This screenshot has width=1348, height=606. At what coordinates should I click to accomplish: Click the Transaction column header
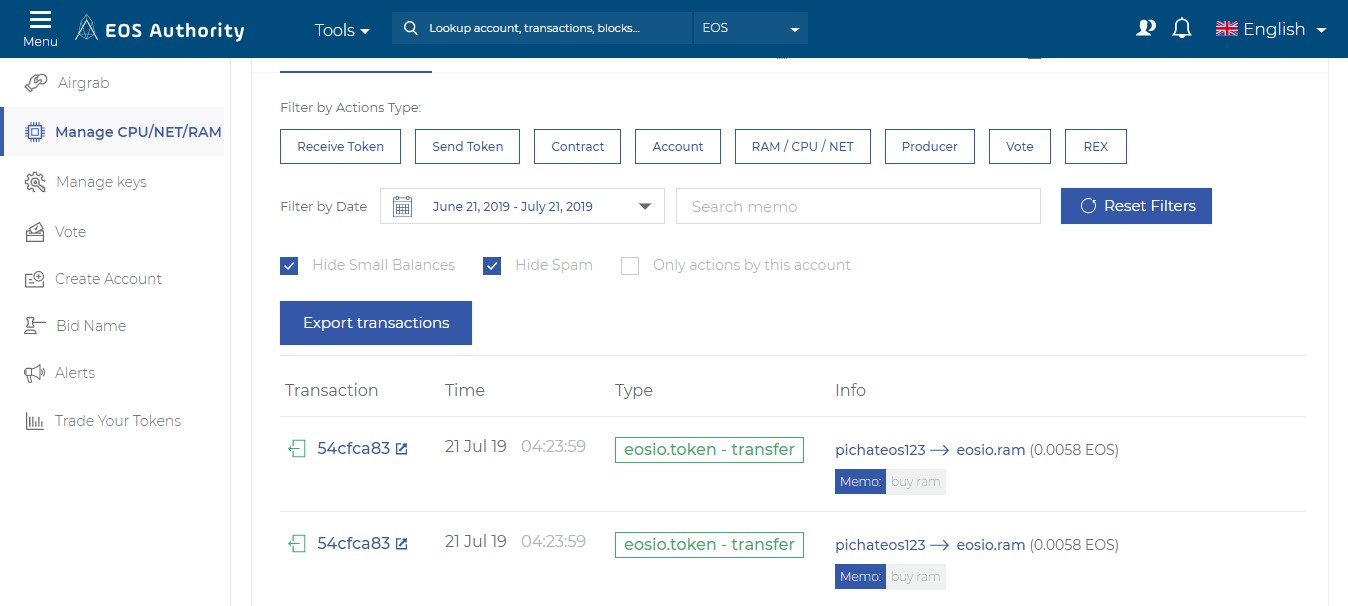pyautogui.click(x=332, y=390)
